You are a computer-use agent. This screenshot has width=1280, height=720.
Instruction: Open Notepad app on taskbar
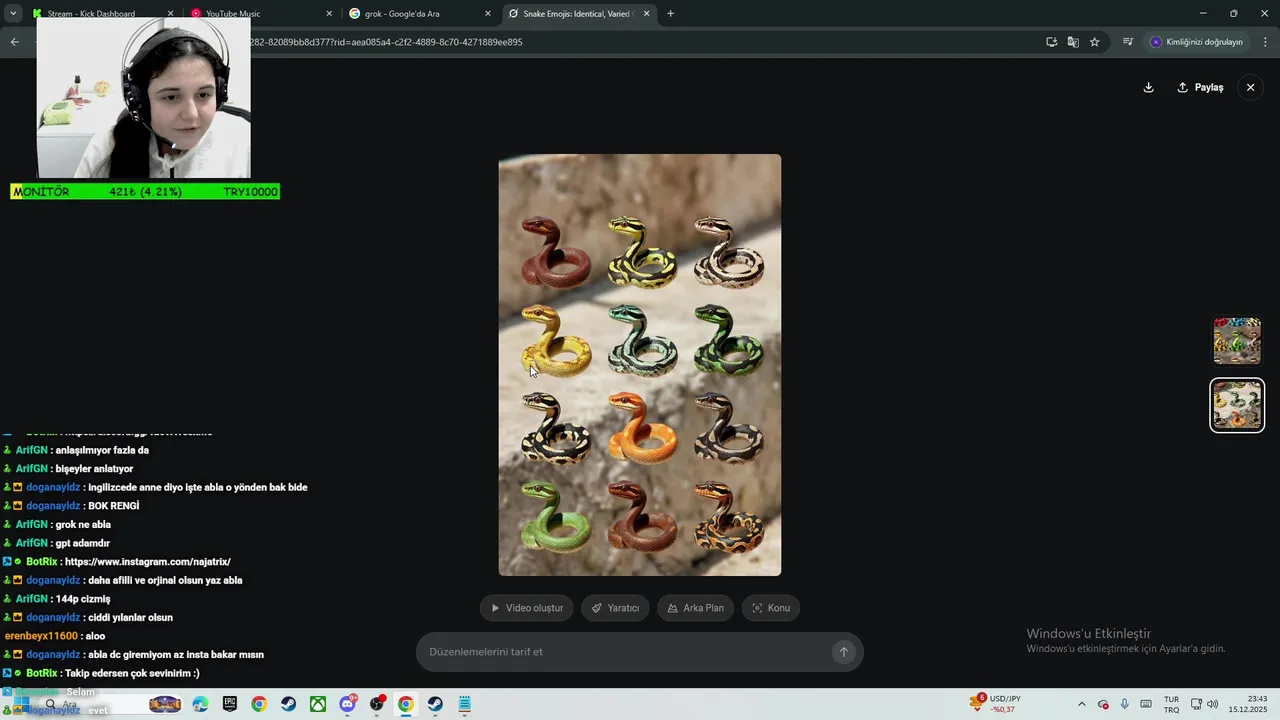coord(465,704)
